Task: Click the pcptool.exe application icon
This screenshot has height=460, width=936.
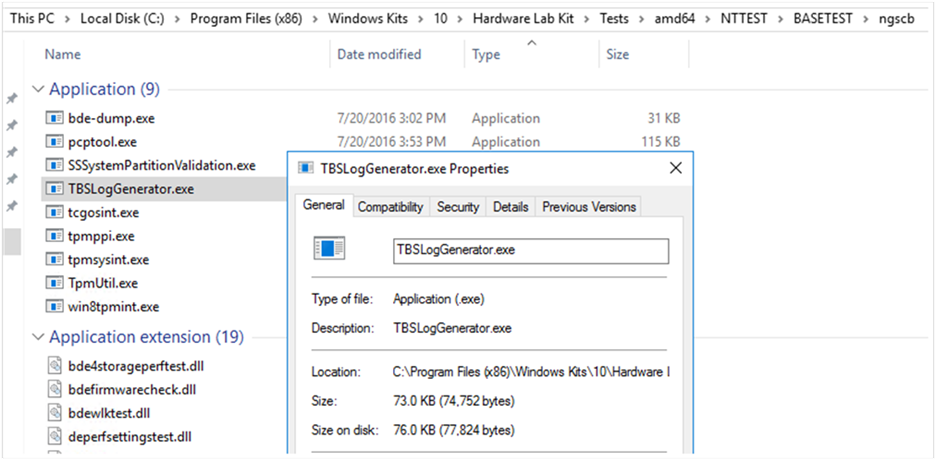Action: pos(54,142)
